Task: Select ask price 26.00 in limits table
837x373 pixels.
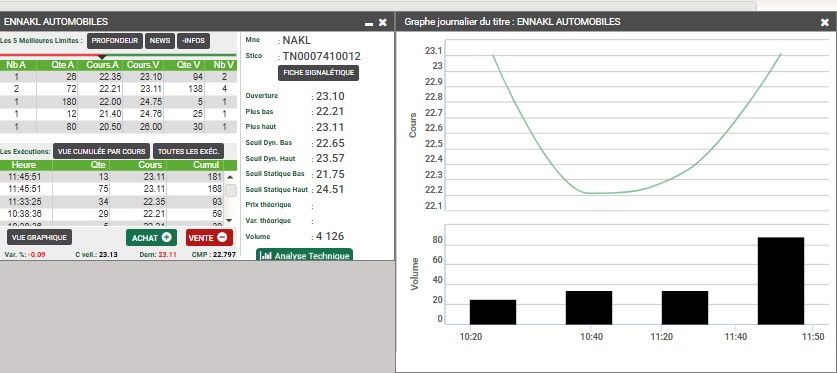Action: (151, 127)
